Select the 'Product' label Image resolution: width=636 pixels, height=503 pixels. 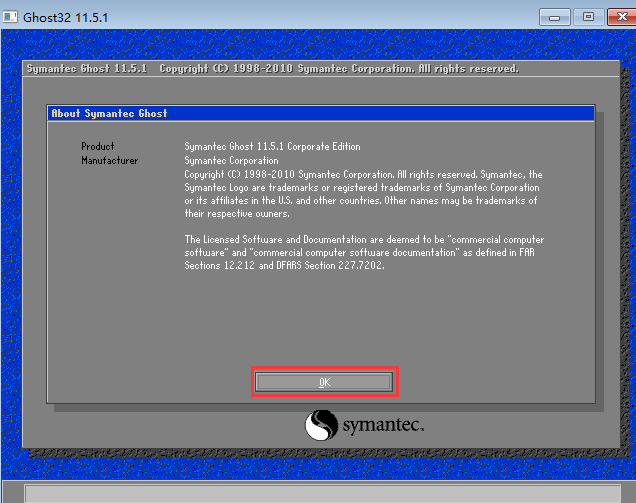click(x=98, y=147)
